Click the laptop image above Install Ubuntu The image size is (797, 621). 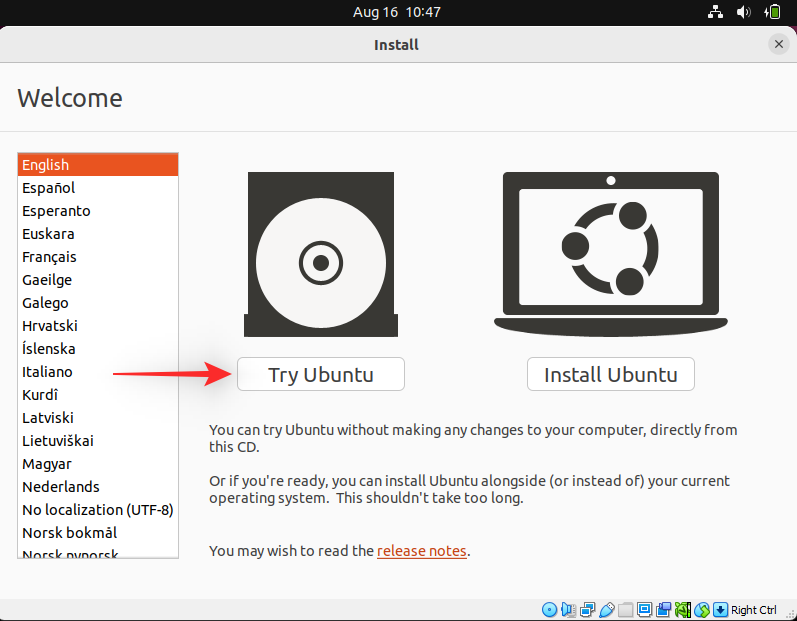click(610, 254)
